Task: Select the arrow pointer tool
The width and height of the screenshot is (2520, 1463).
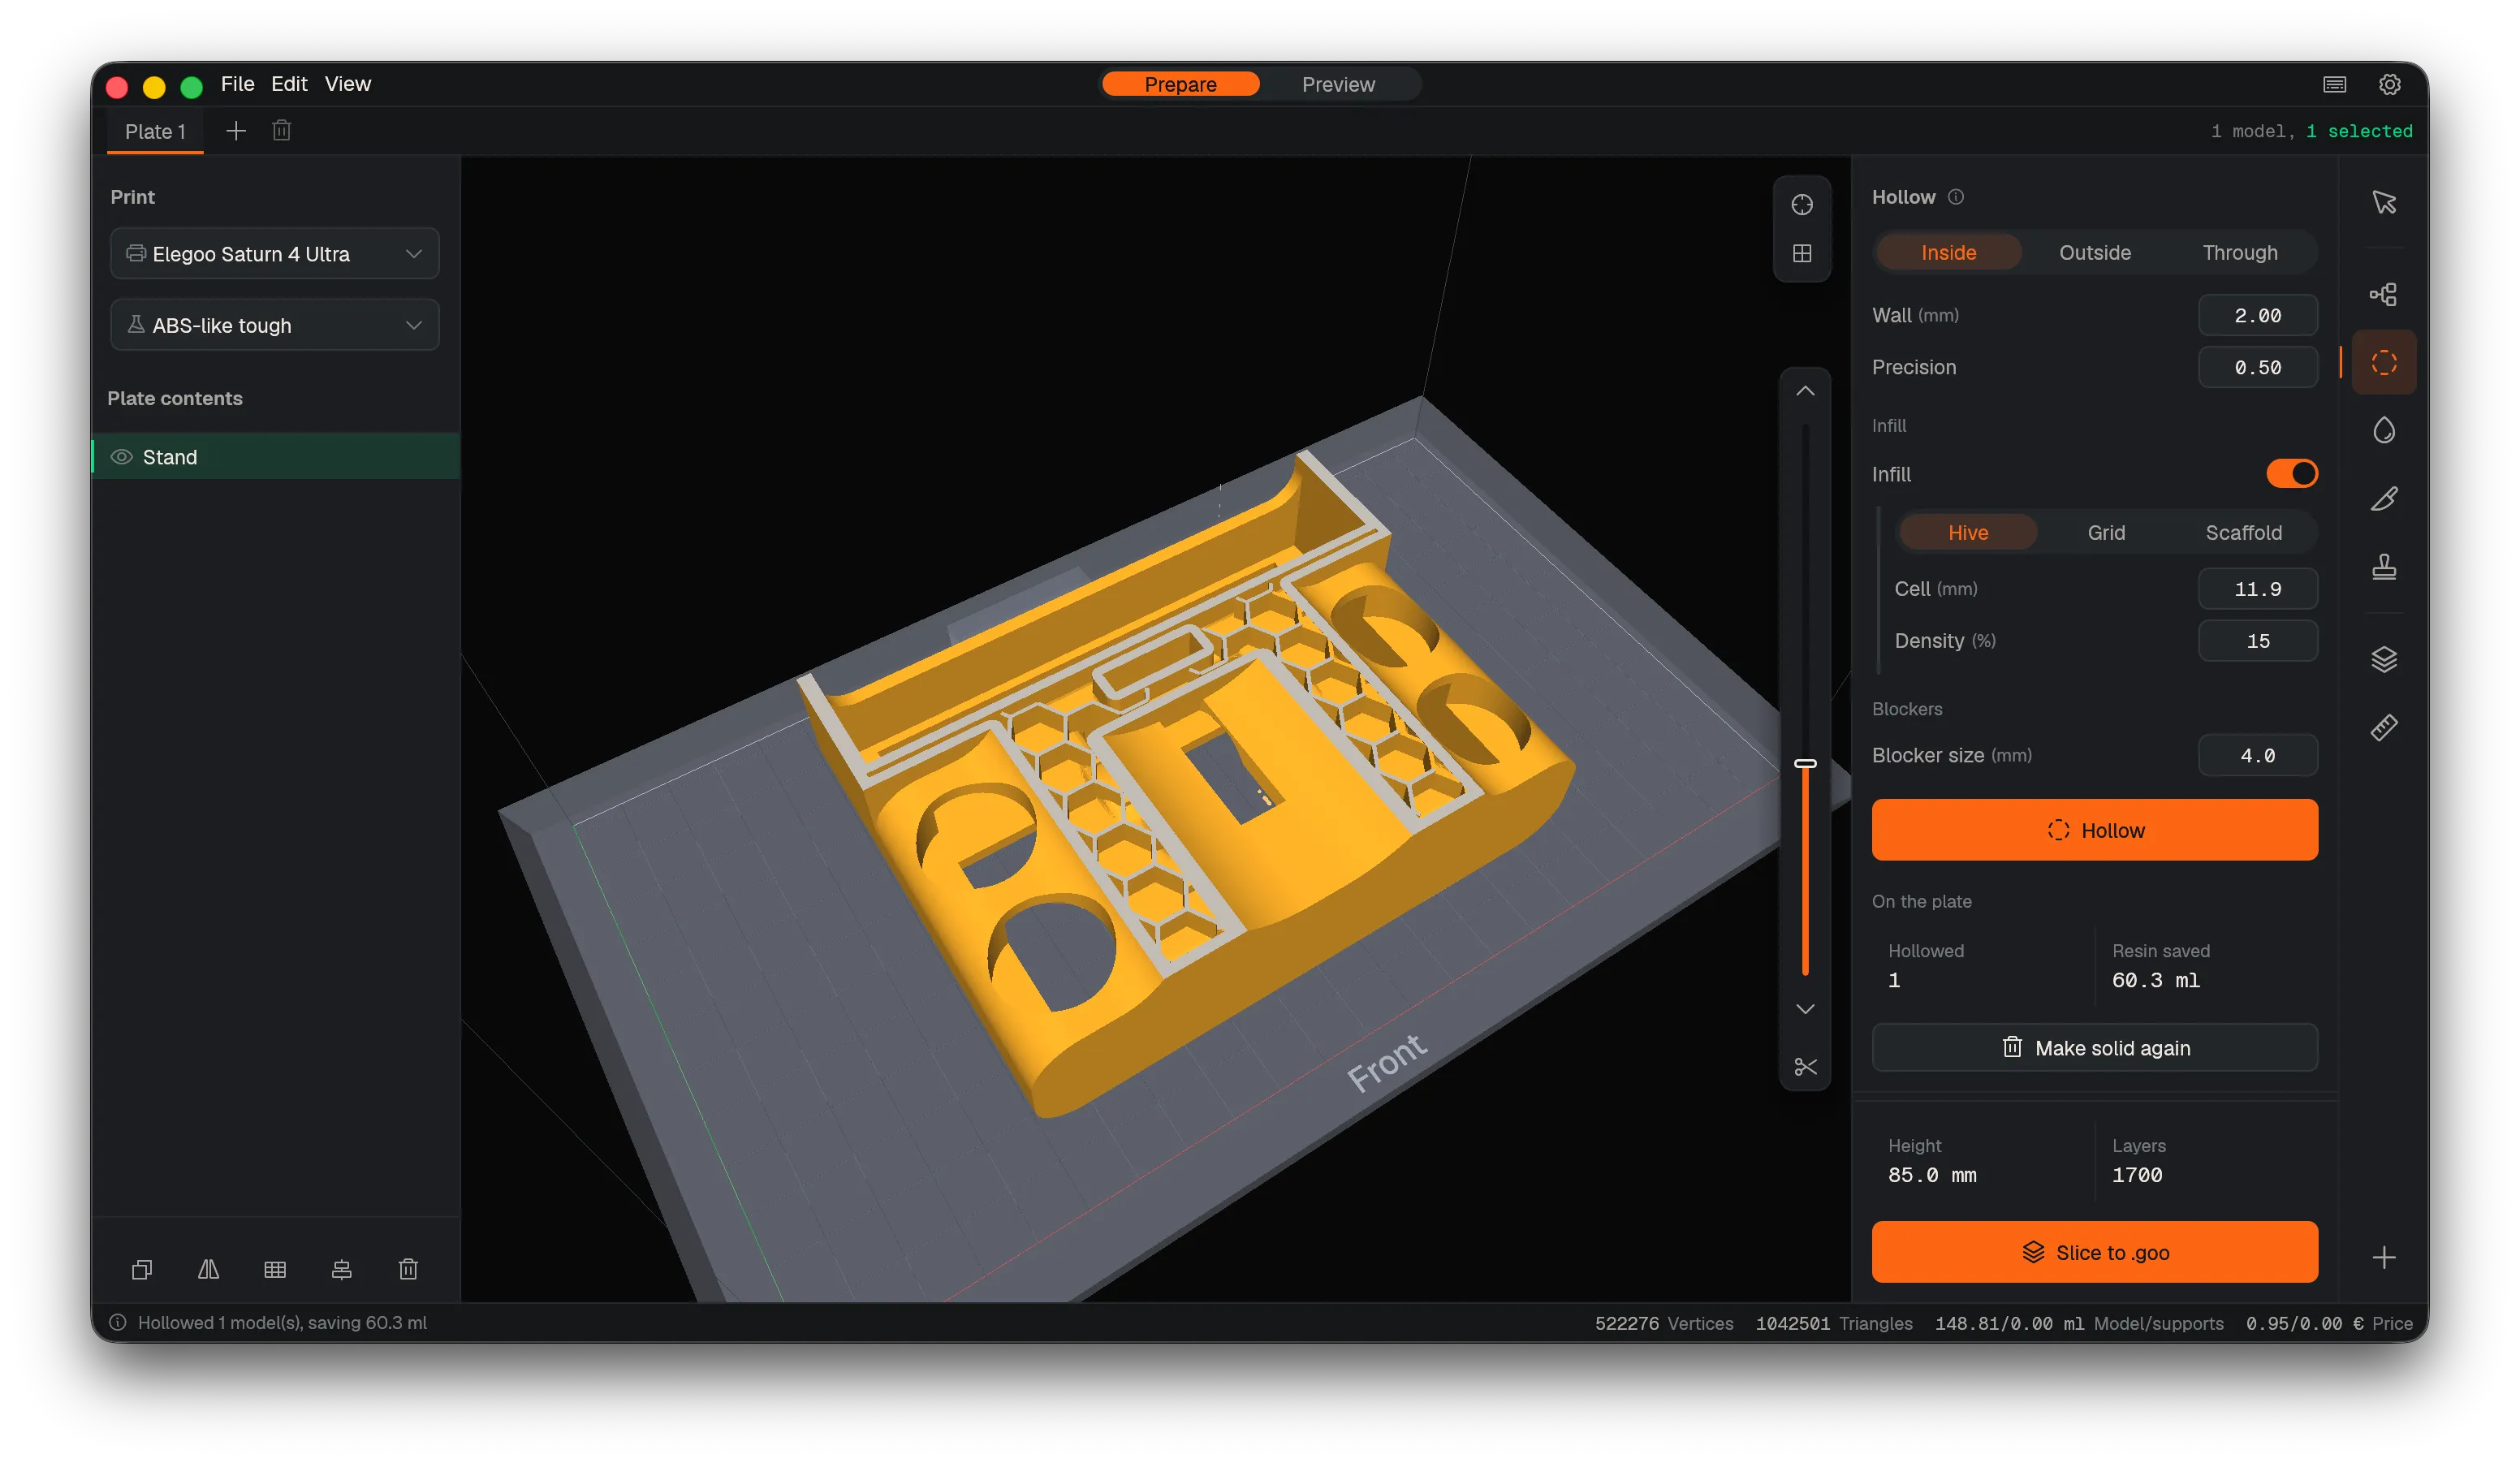Action: [2383, 203]
